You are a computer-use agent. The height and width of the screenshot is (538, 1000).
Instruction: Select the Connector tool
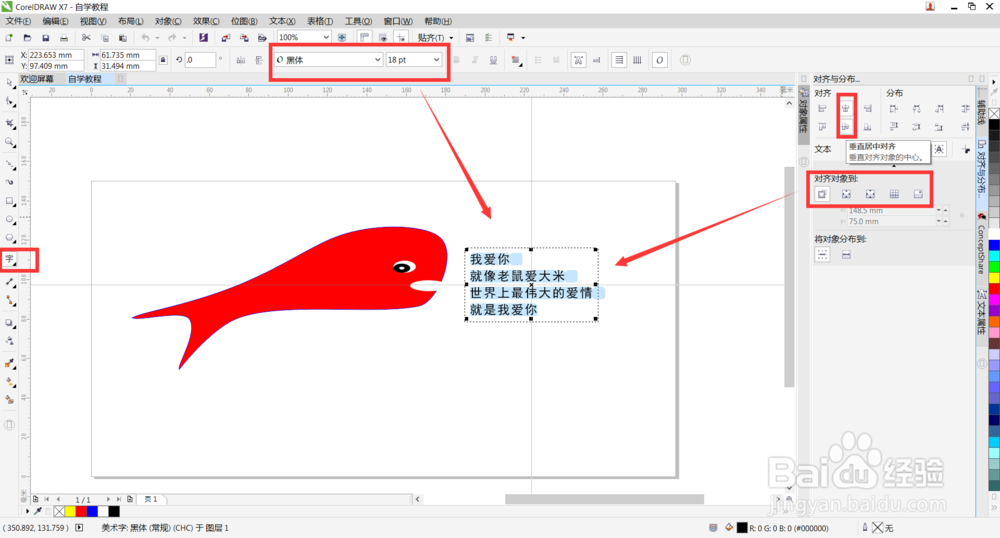(10, 300)
